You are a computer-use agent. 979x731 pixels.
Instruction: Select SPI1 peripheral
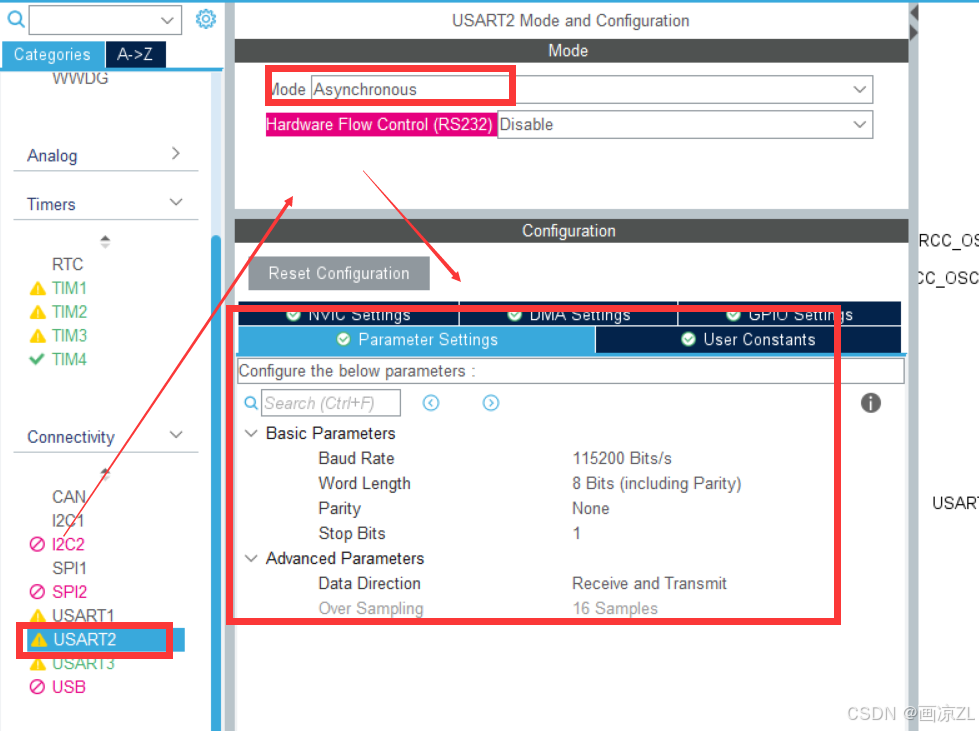pos(69,568)
